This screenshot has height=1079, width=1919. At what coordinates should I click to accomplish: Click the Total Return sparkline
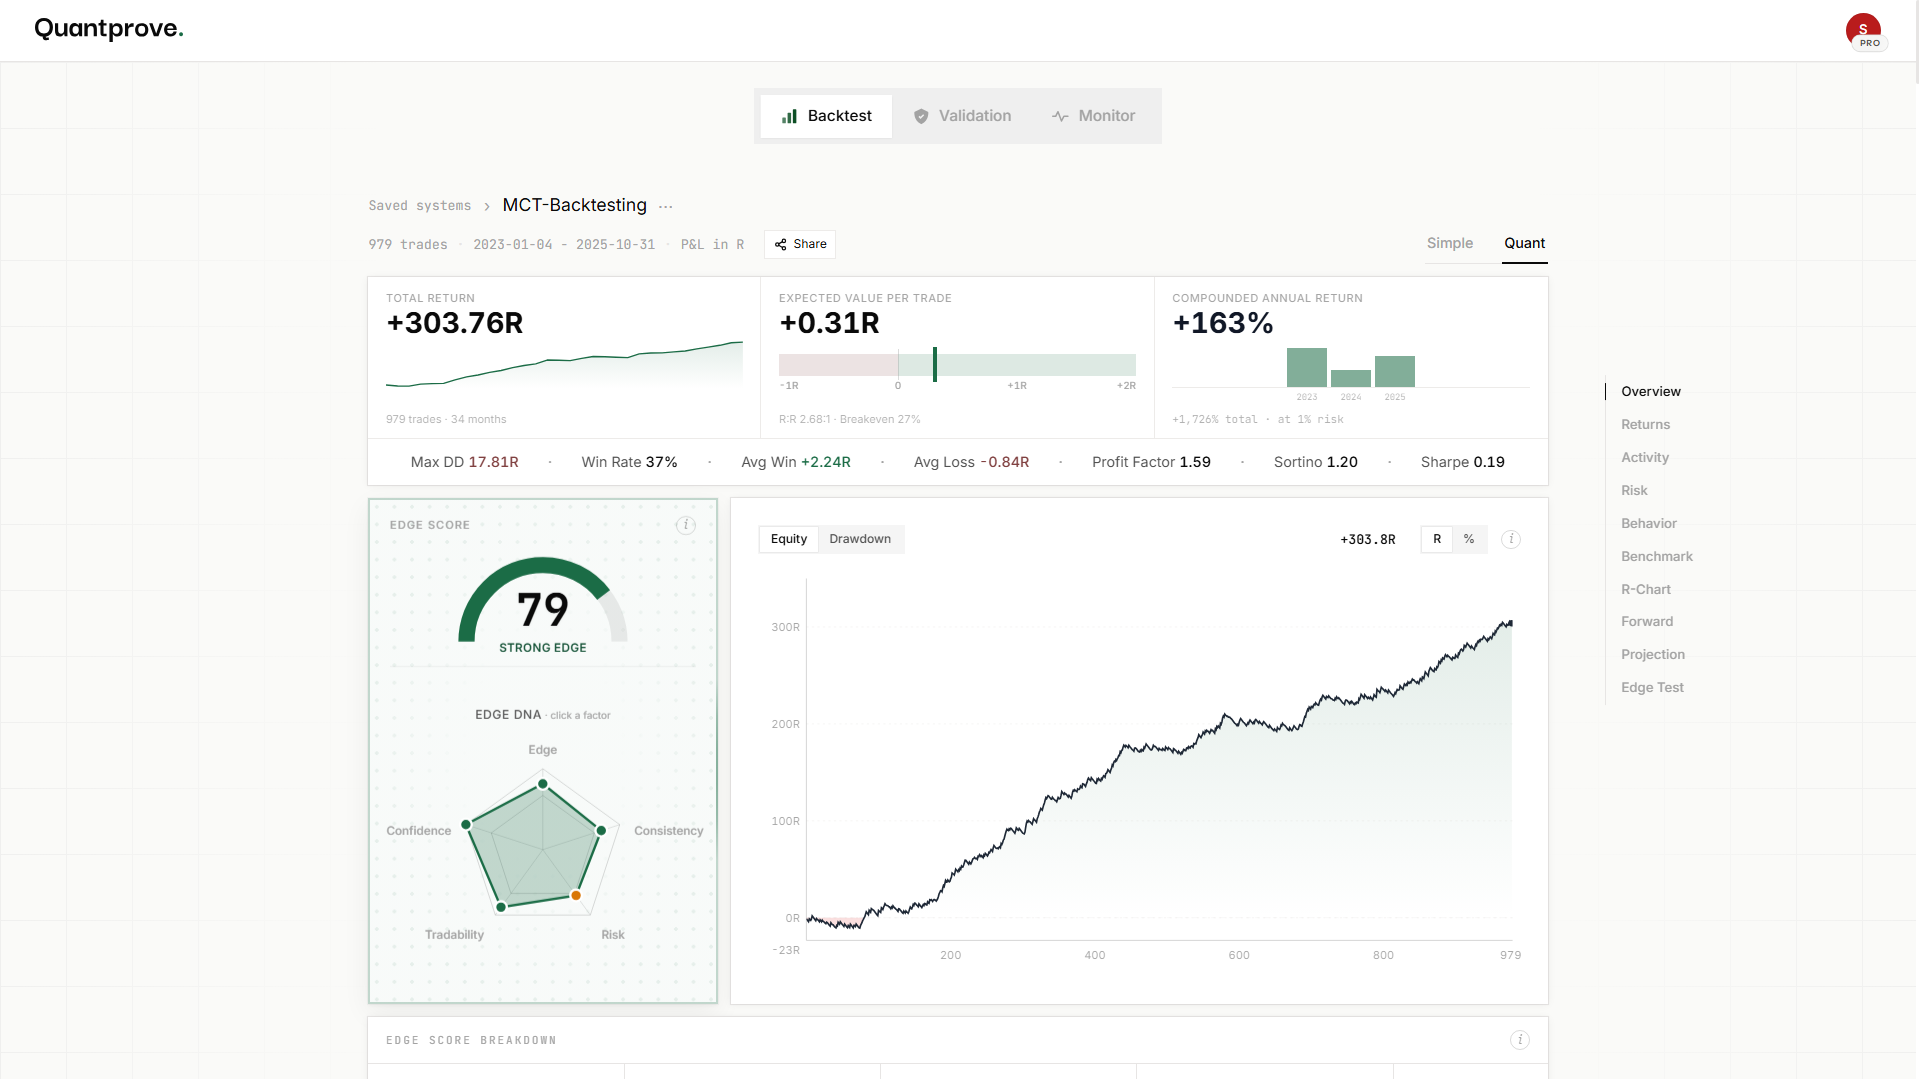coord(564,365)
